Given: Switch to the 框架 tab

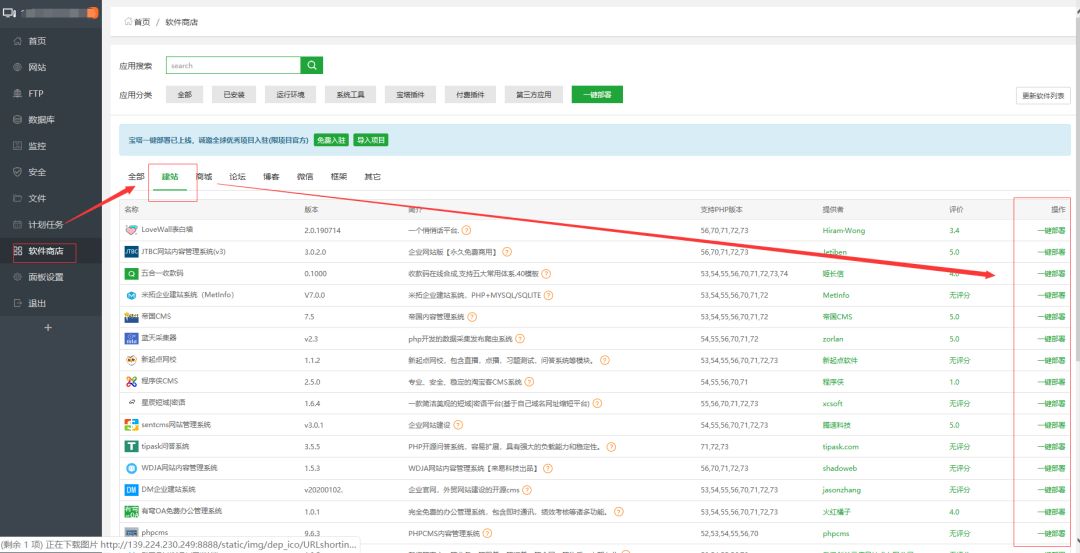Looking at the screenshot, I should point(339,177).
